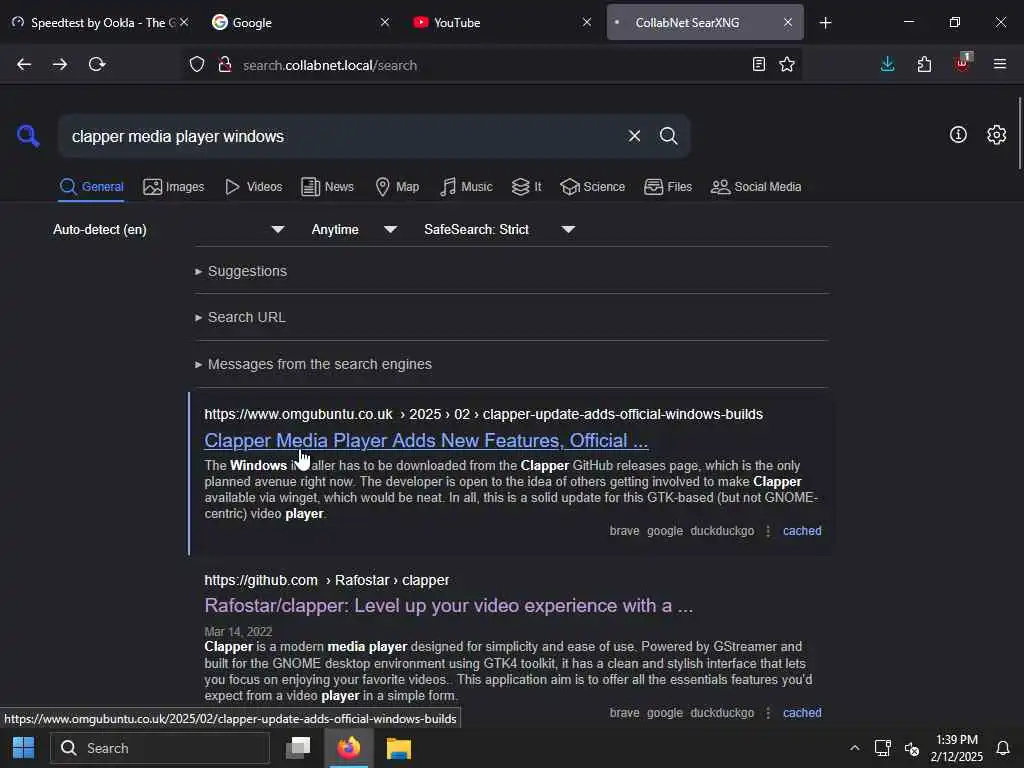Close the YouTube tab
The image size is (1024, 768).
tap(586, 23)
